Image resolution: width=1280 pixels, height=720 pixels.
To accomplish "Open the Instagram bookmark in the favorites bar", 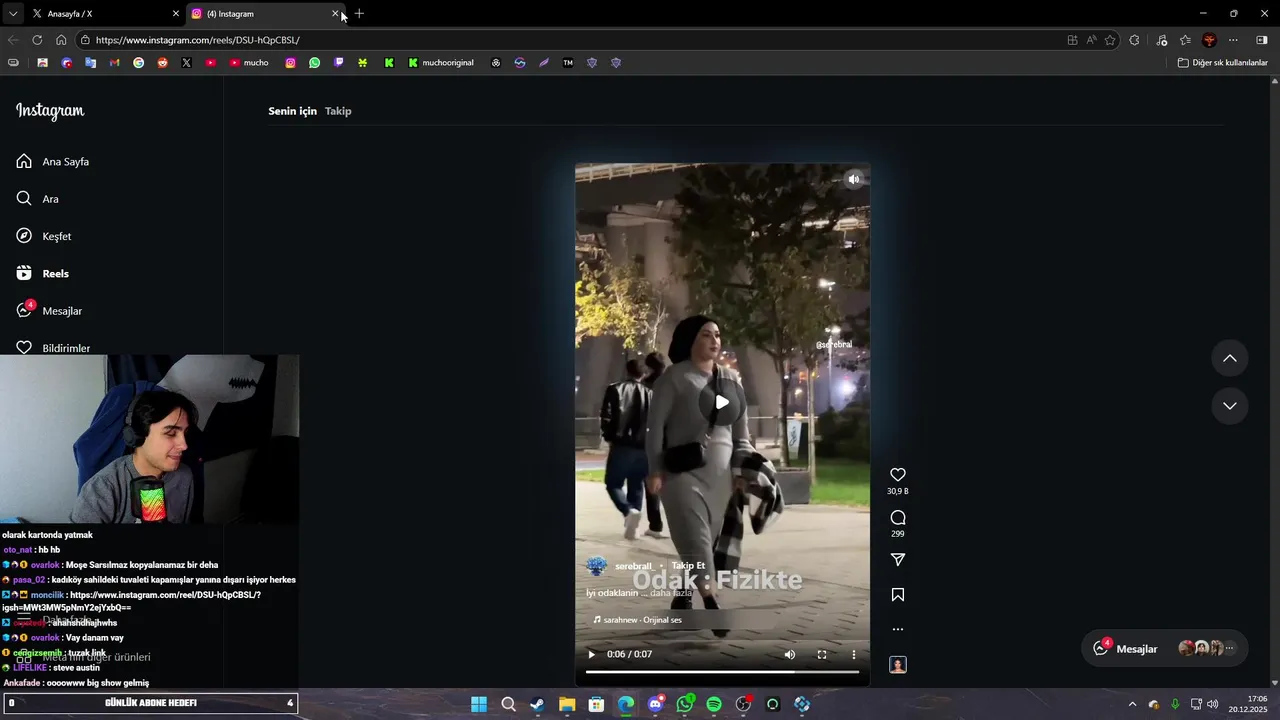I will pos(290,63).
